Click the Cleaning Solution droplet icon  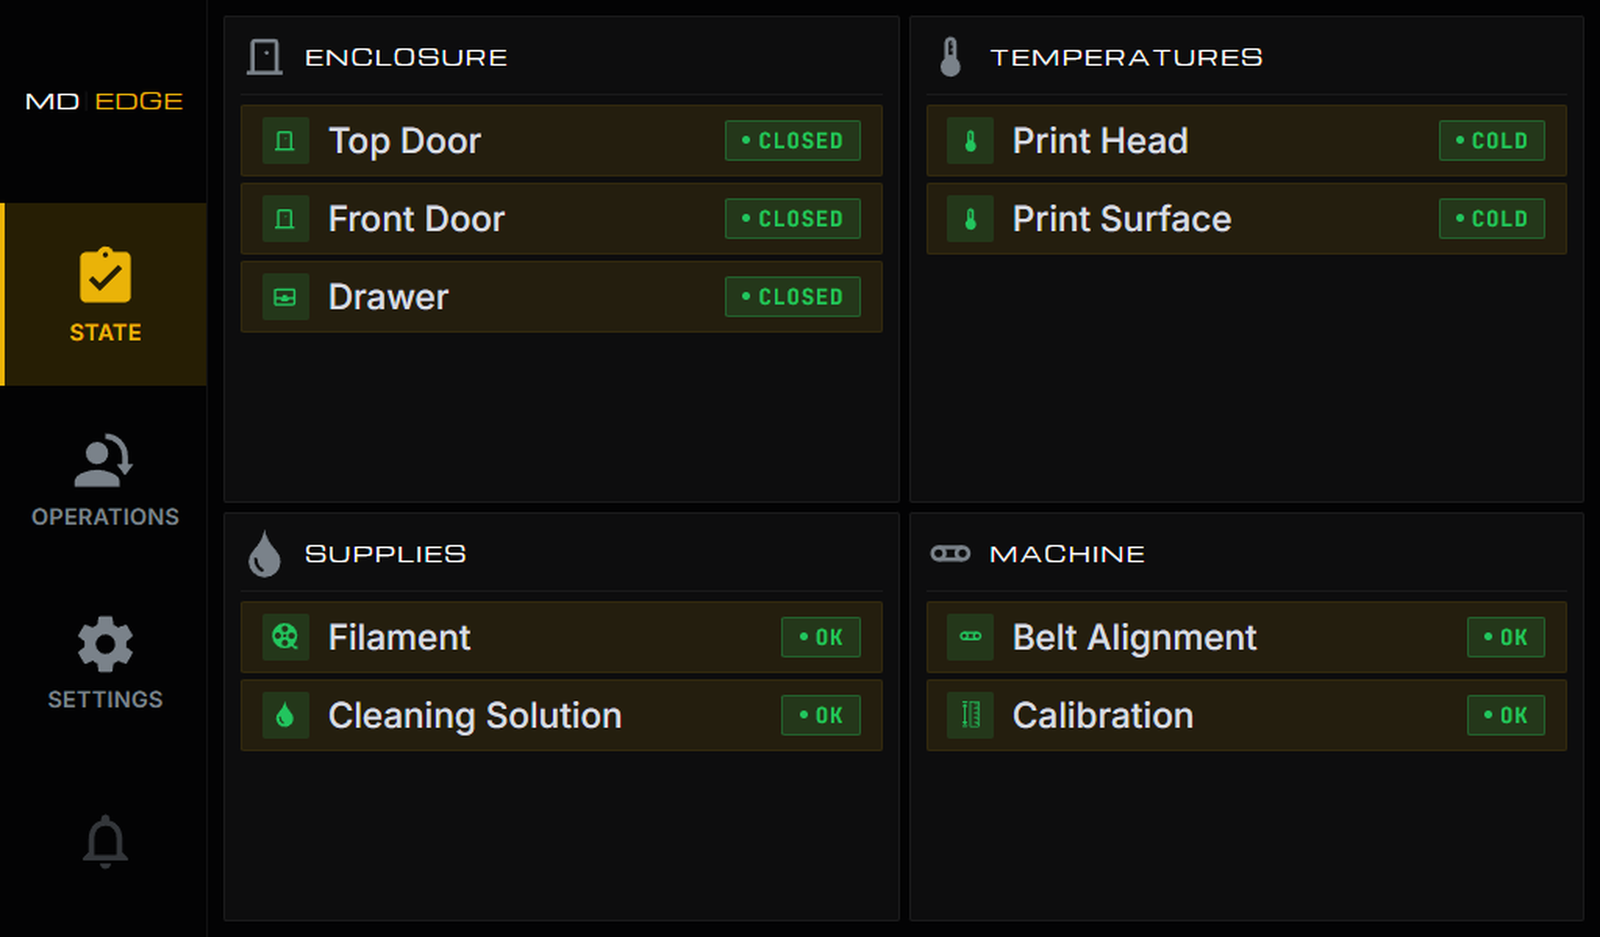coord(285,715)
